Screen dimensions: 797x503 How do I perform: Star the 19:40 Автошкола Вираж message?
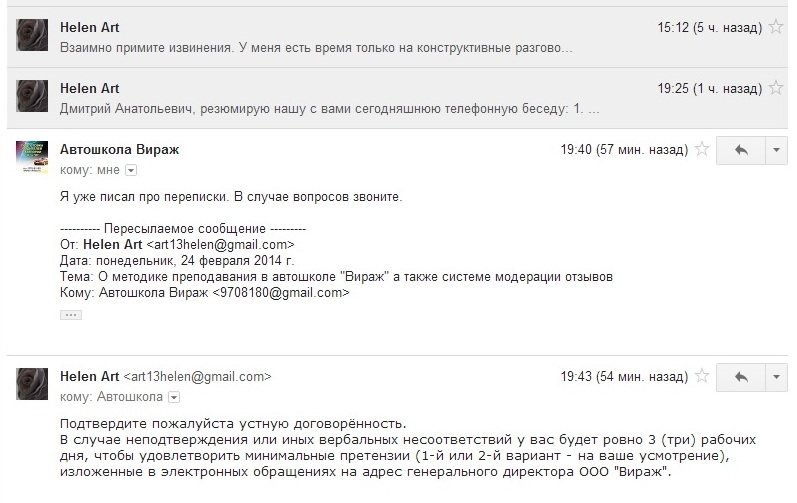pyautogui.click(x=702, y=150)
